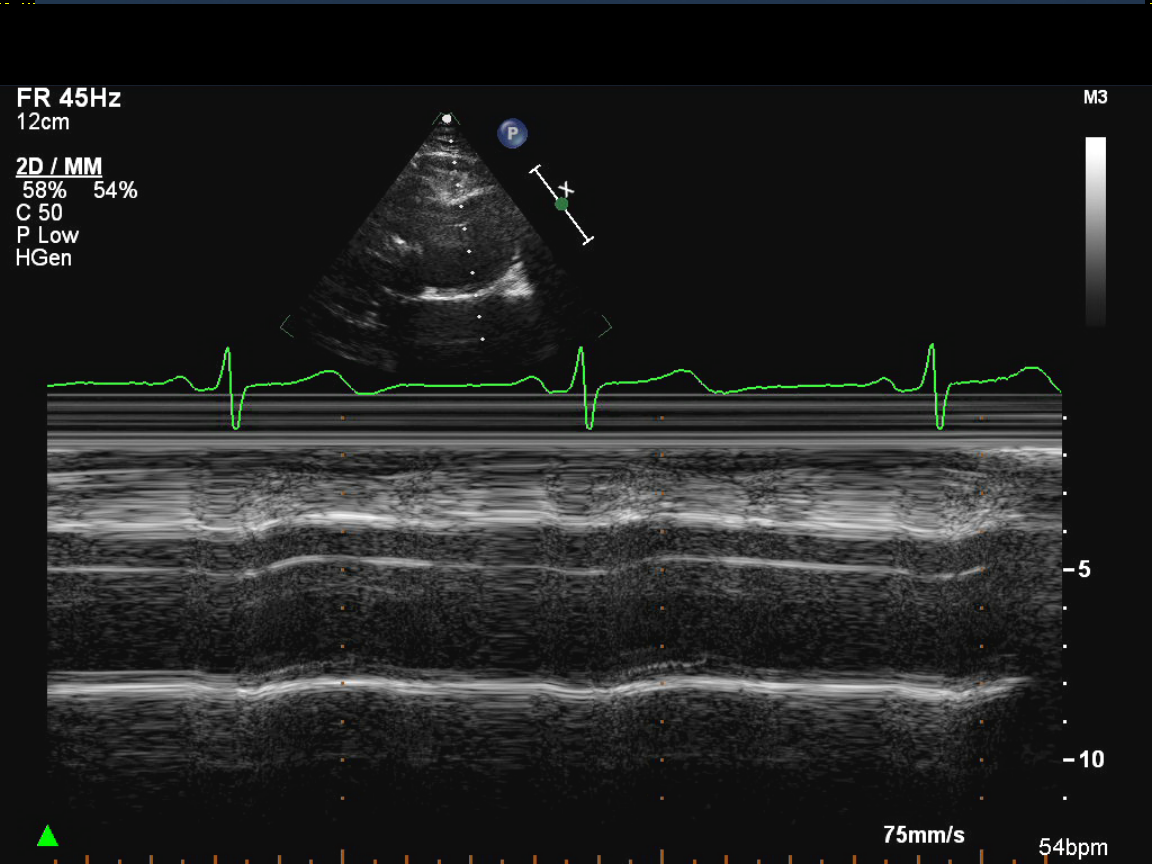
Task: Select the M3 indicator in the top right
Action: 1095,98
